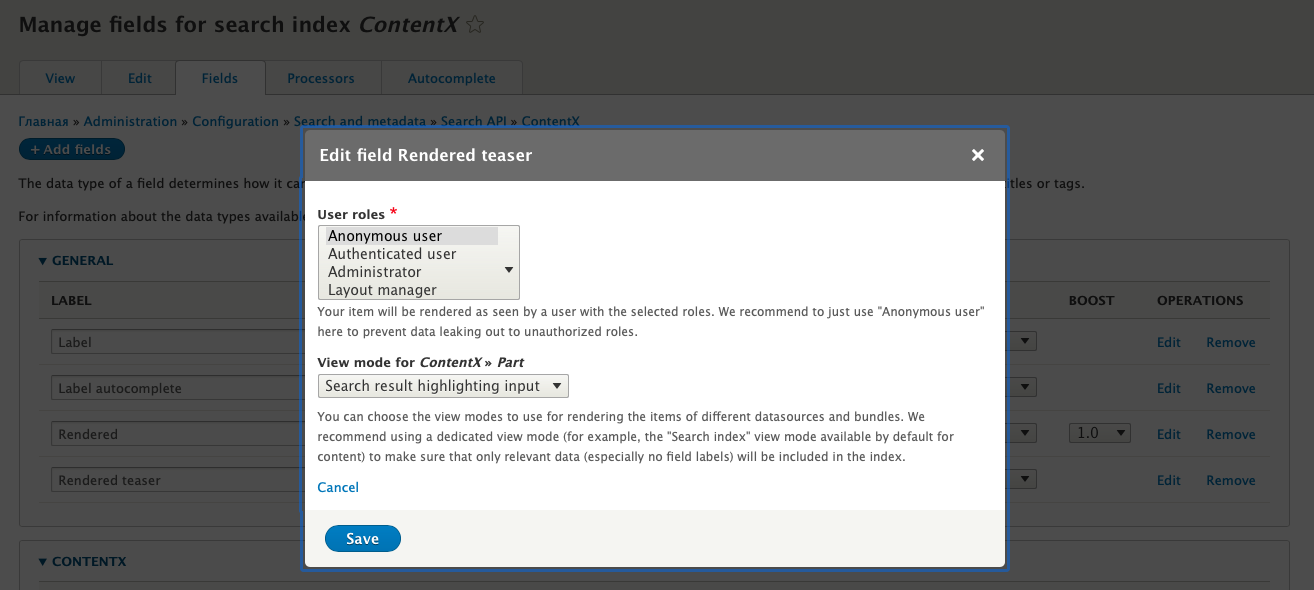This screenshot has height=590, width=1314.
Task: Click the Save button
Action: pyautogui.click(x=362, y=539)
